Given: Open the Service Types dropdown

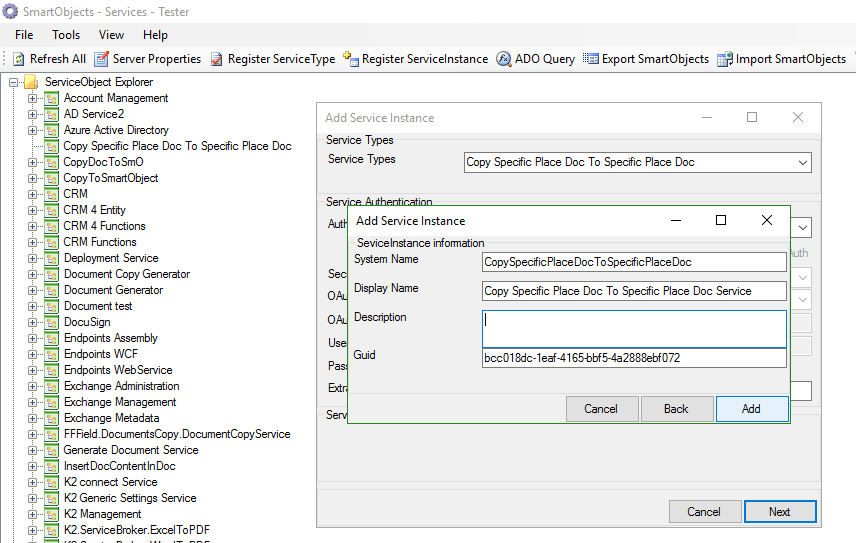Looking at the screenshot, I should [803, 162].
